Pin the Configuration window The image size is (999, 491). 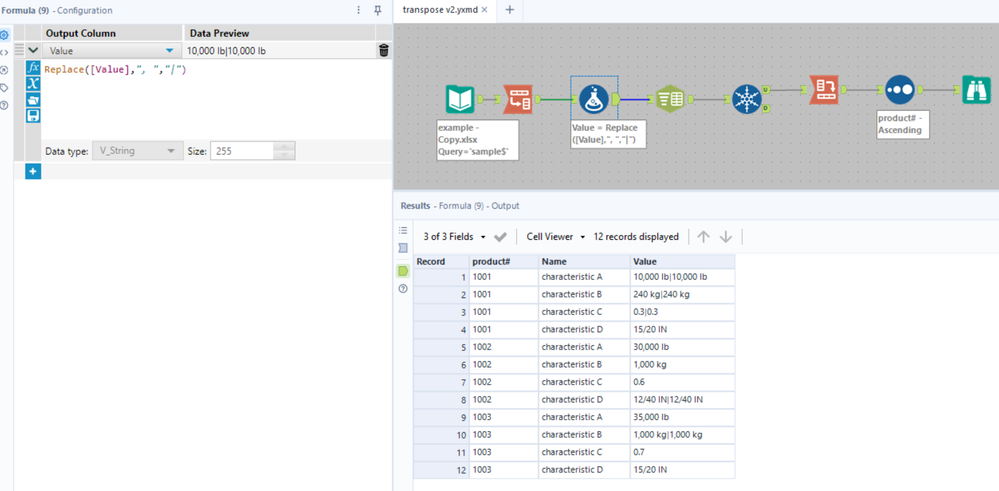coord(377,10)
